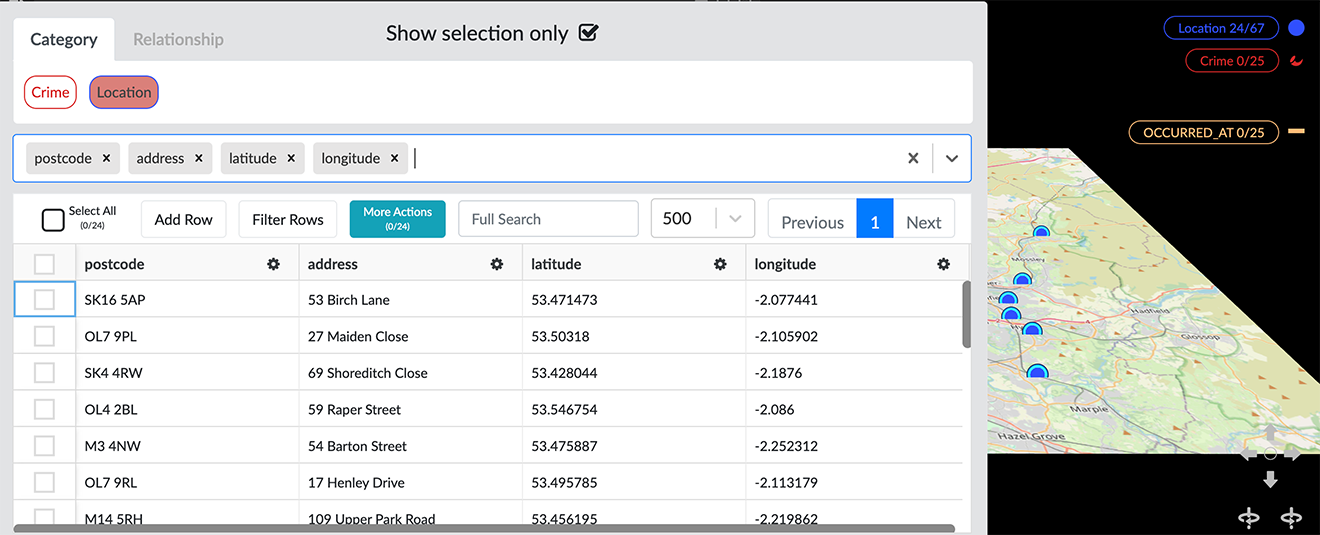Click the rotate right view icon
The image size is (1320, 535).
click(x=1291, y=517)
